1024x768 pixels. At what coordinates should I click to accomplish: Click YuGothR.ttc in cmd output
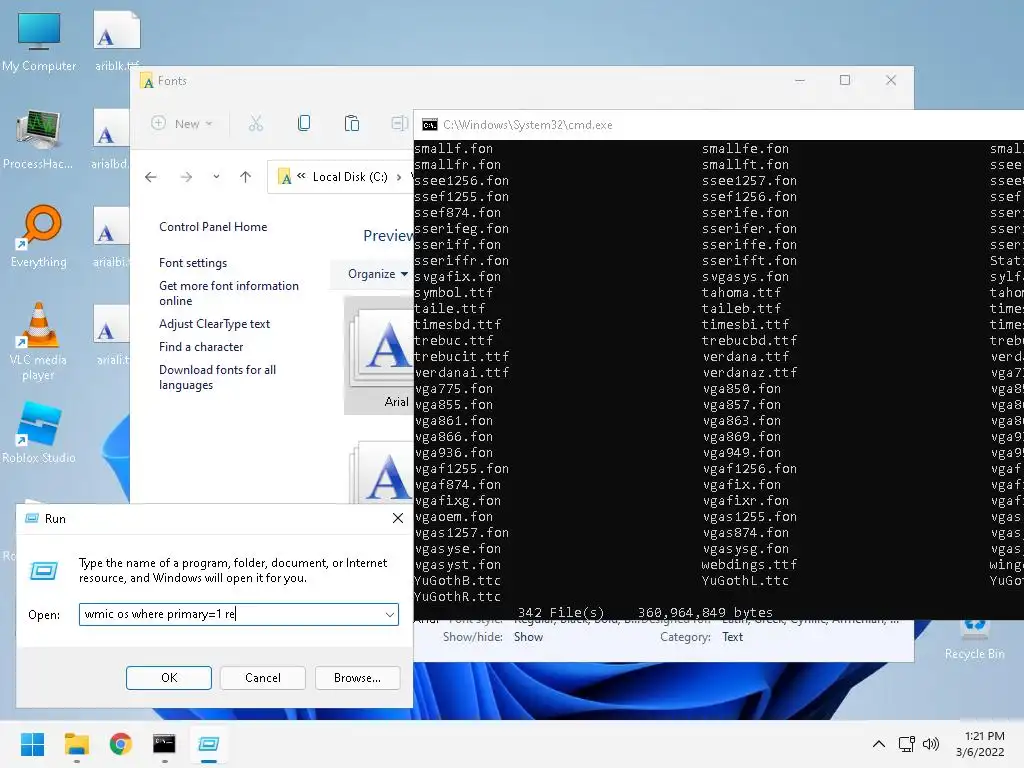(x=457, y=596)
